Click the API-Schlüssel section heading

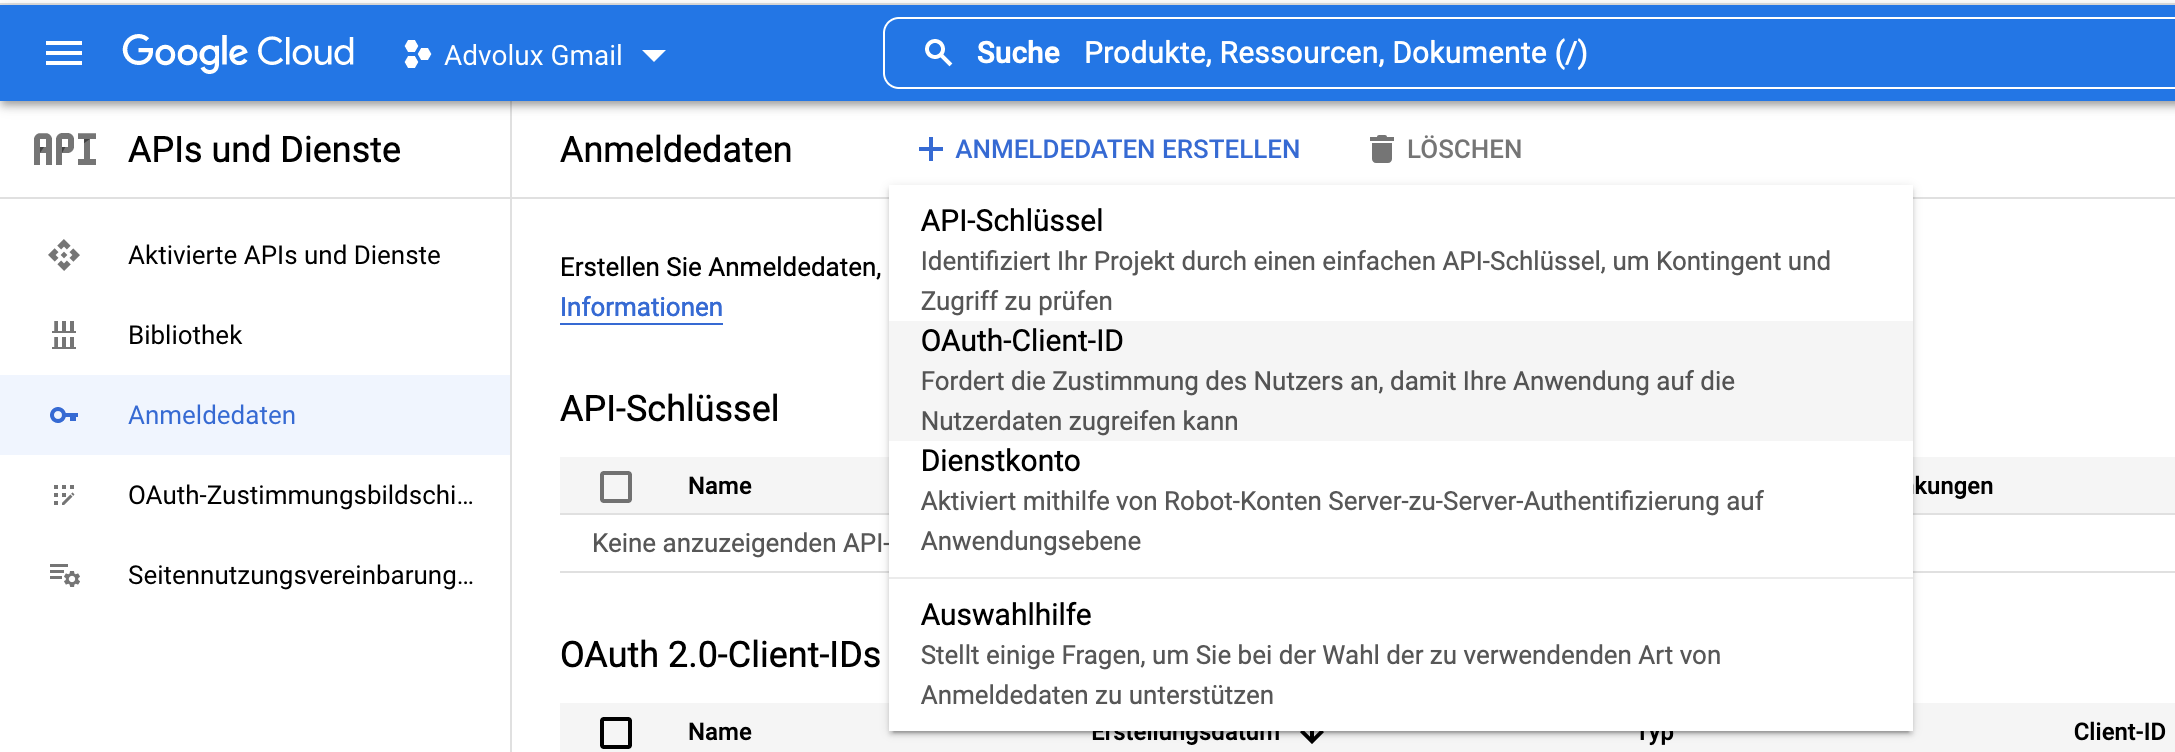(x=669, y=409)
